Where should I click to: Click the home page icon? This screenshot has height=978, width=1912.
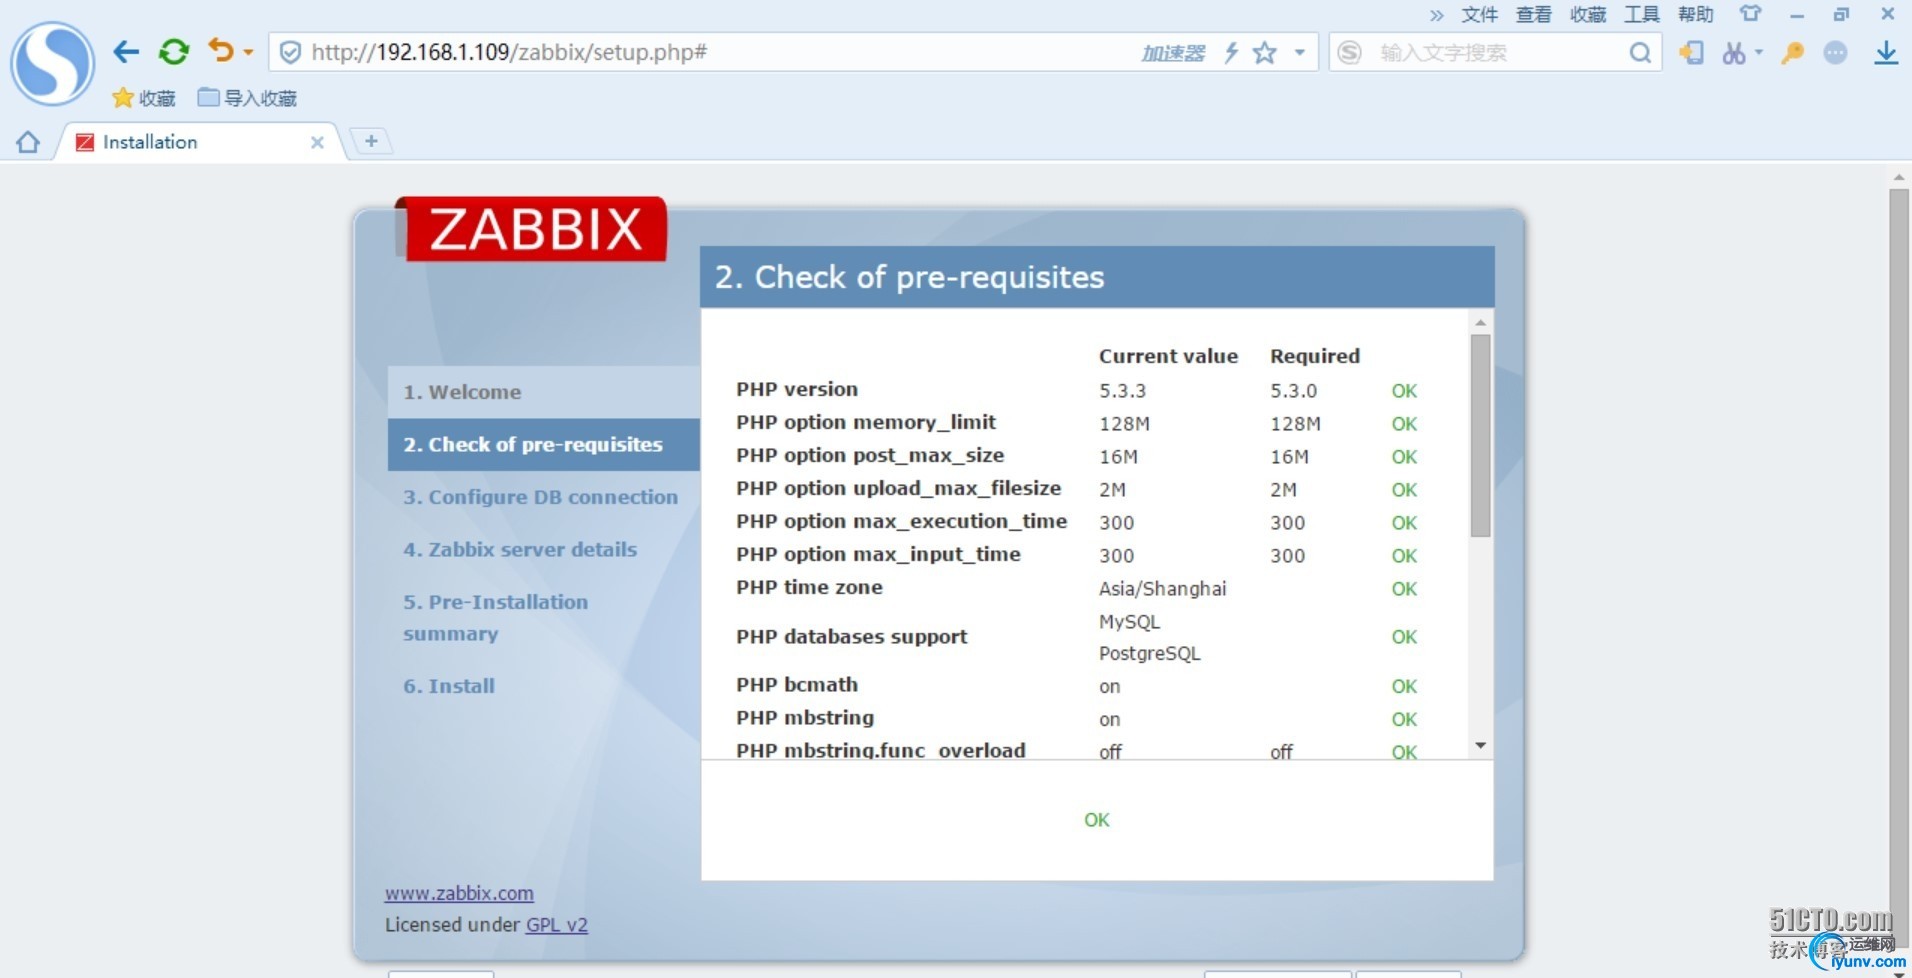tap(28, 142)
